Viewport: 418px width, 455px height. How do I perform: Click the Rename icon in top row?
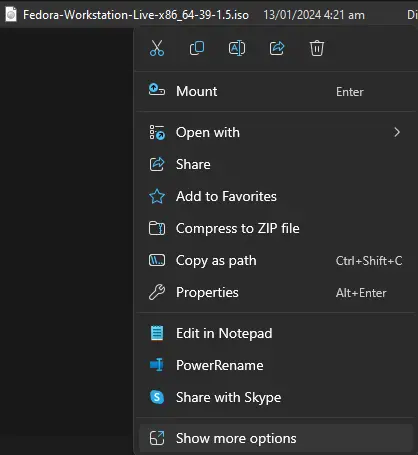pyautogui.click(x=237, y=48)
